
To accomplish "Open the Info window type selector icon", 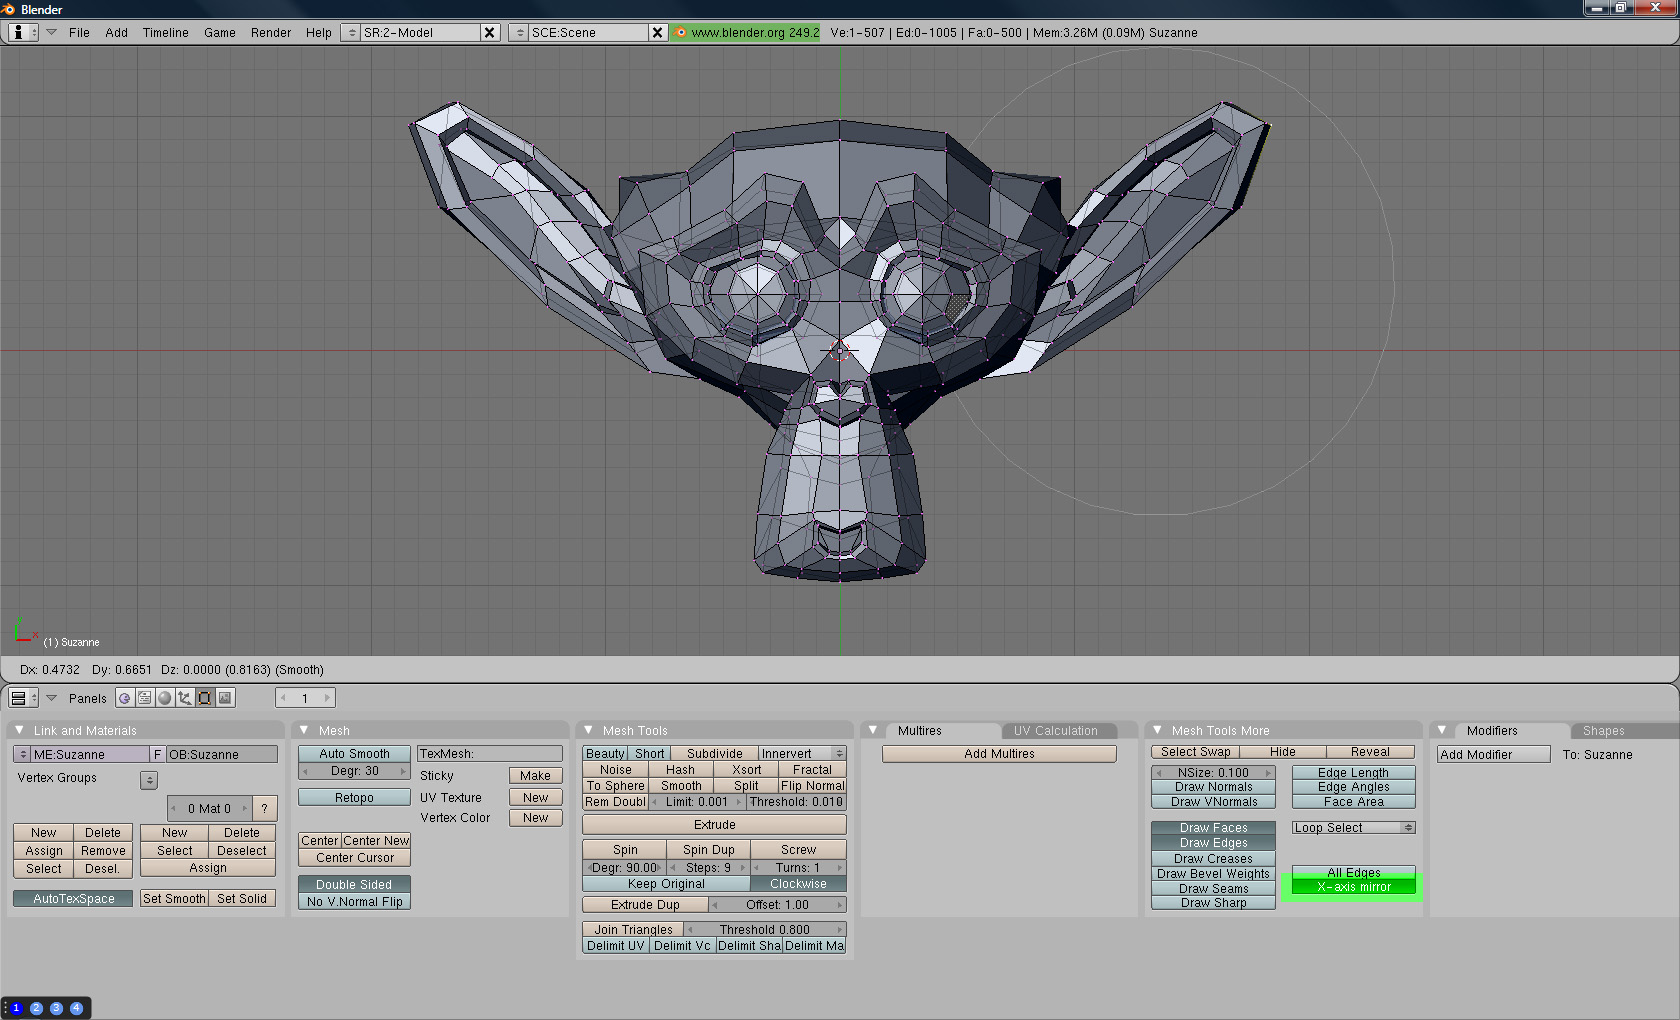I will (x=23, y=32).
